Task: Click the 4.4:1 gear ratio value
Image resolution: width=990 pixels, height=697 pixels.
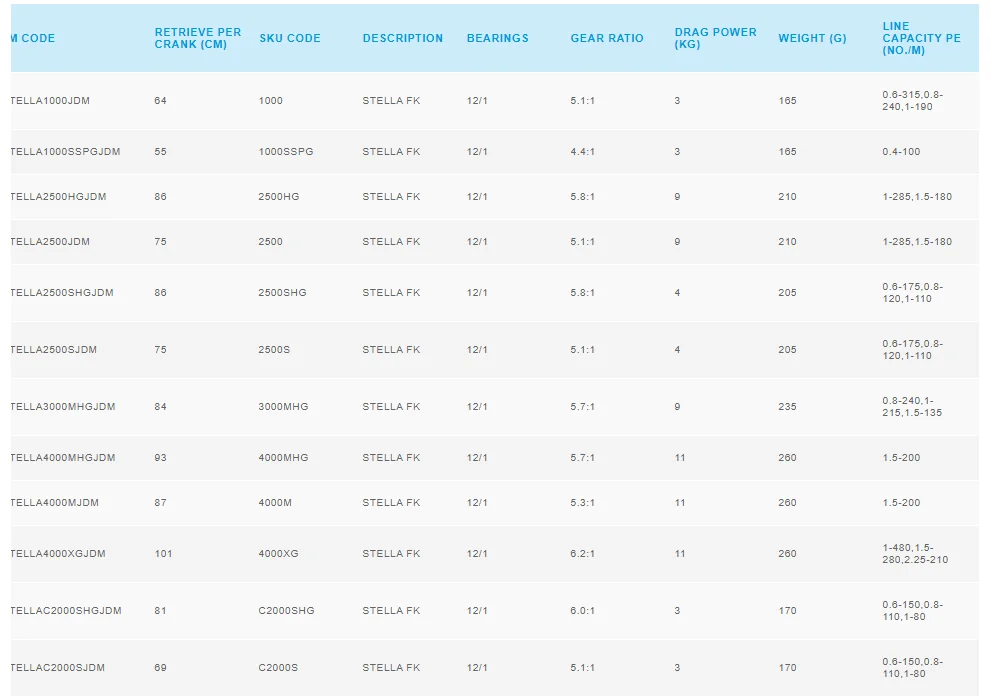Action: [583, 152]
